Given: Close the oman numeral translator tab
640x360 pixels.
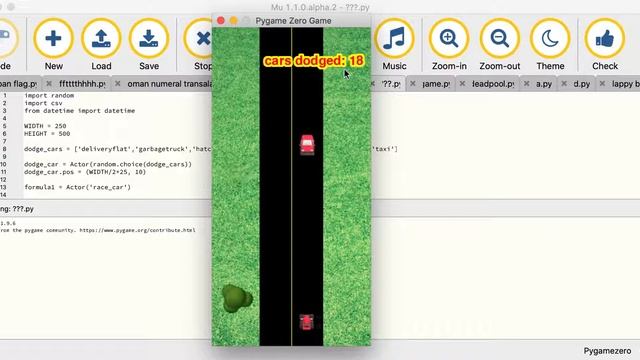Looking at the screenshot, I should click(118, 83).
